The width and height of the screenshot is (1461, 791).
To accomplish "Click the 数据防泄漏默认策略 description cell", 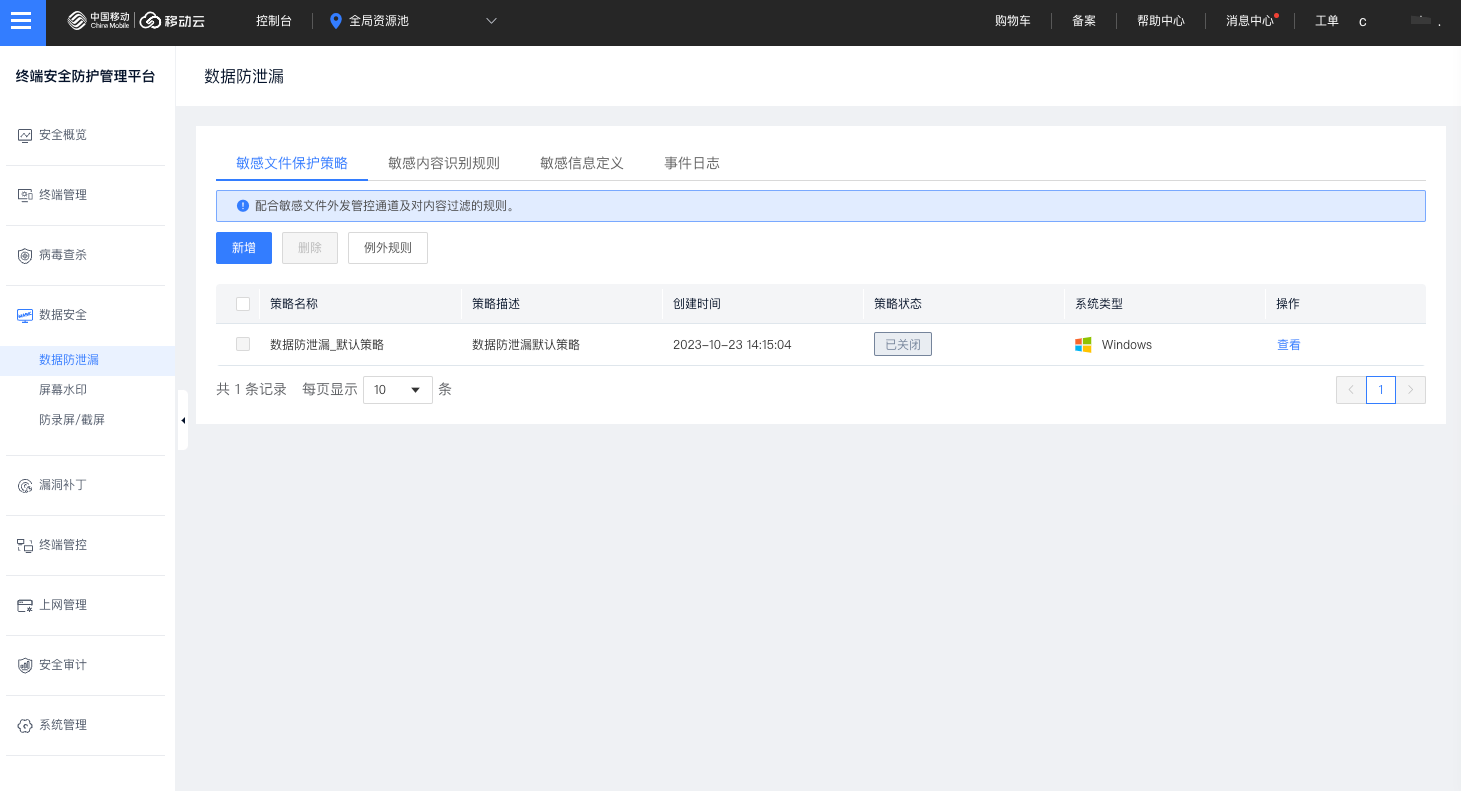I will [x=526, y=345].
